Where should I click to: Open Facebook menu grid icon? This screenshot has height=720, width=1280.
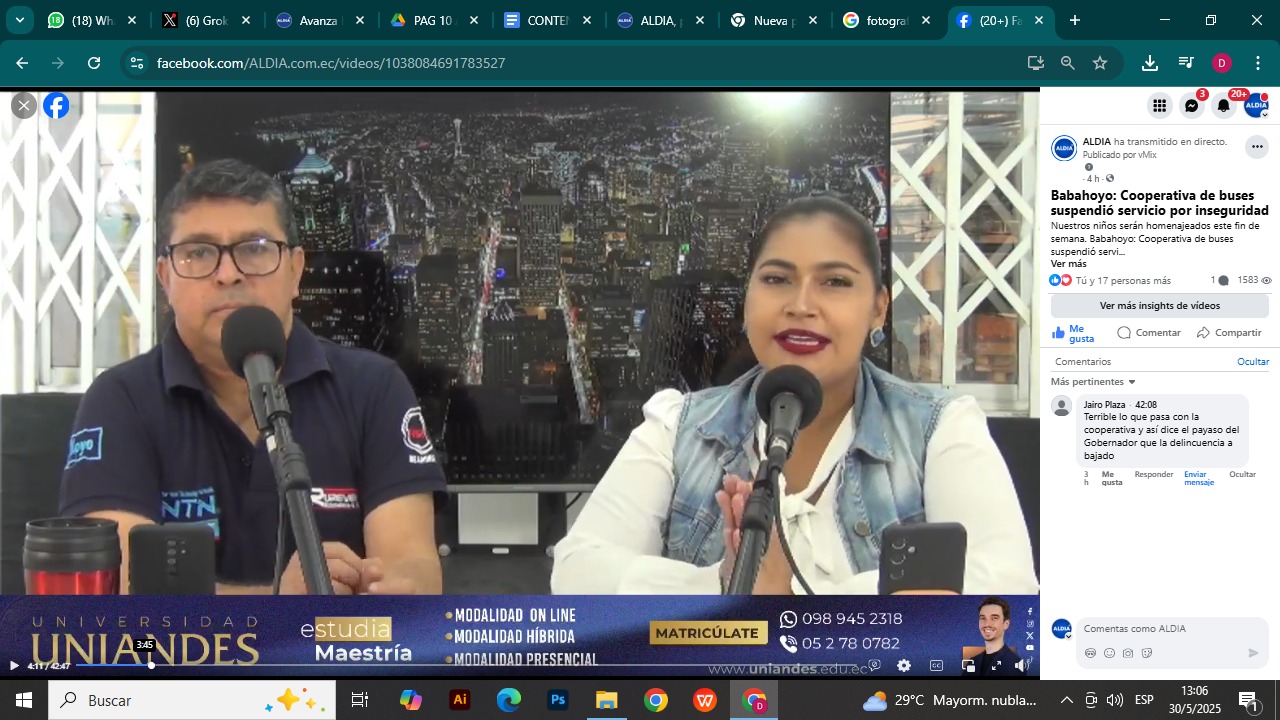click(x=1159, y=105)
